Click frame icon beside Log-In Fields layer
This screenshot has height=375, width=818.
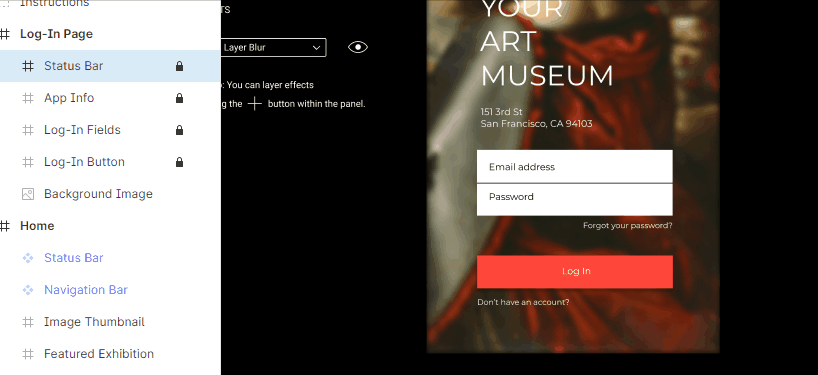pos(28,130)
